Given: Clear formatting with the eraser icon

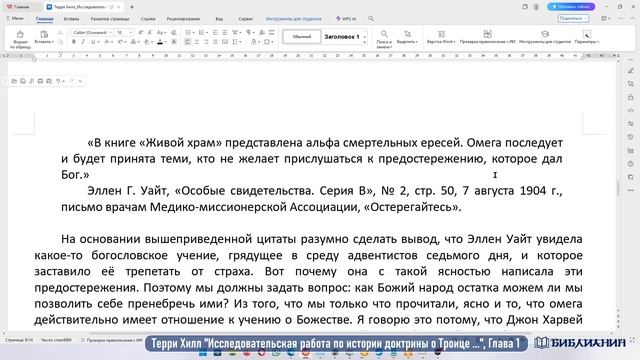Looking at the screenshot, I should 174,32.
